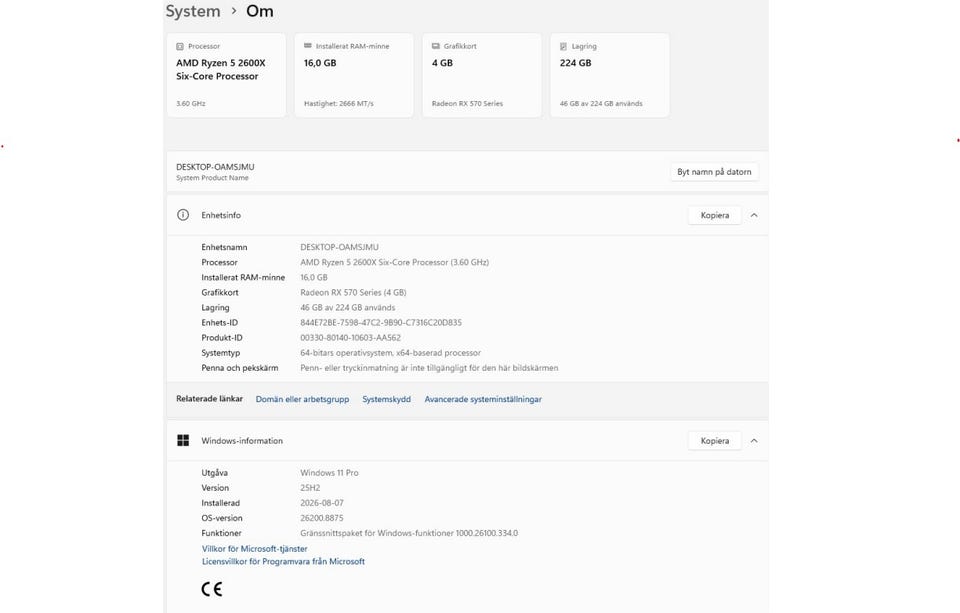960x613 pixels.
Task: Collapse the Enhetsinfo section chevron
Action: click(754, 215)
